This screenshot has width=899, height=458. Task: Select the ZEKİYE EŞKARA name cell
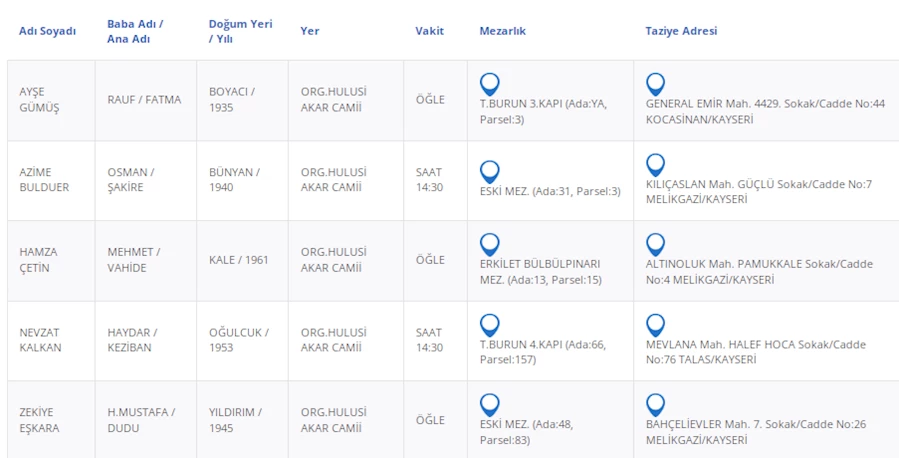39,420
